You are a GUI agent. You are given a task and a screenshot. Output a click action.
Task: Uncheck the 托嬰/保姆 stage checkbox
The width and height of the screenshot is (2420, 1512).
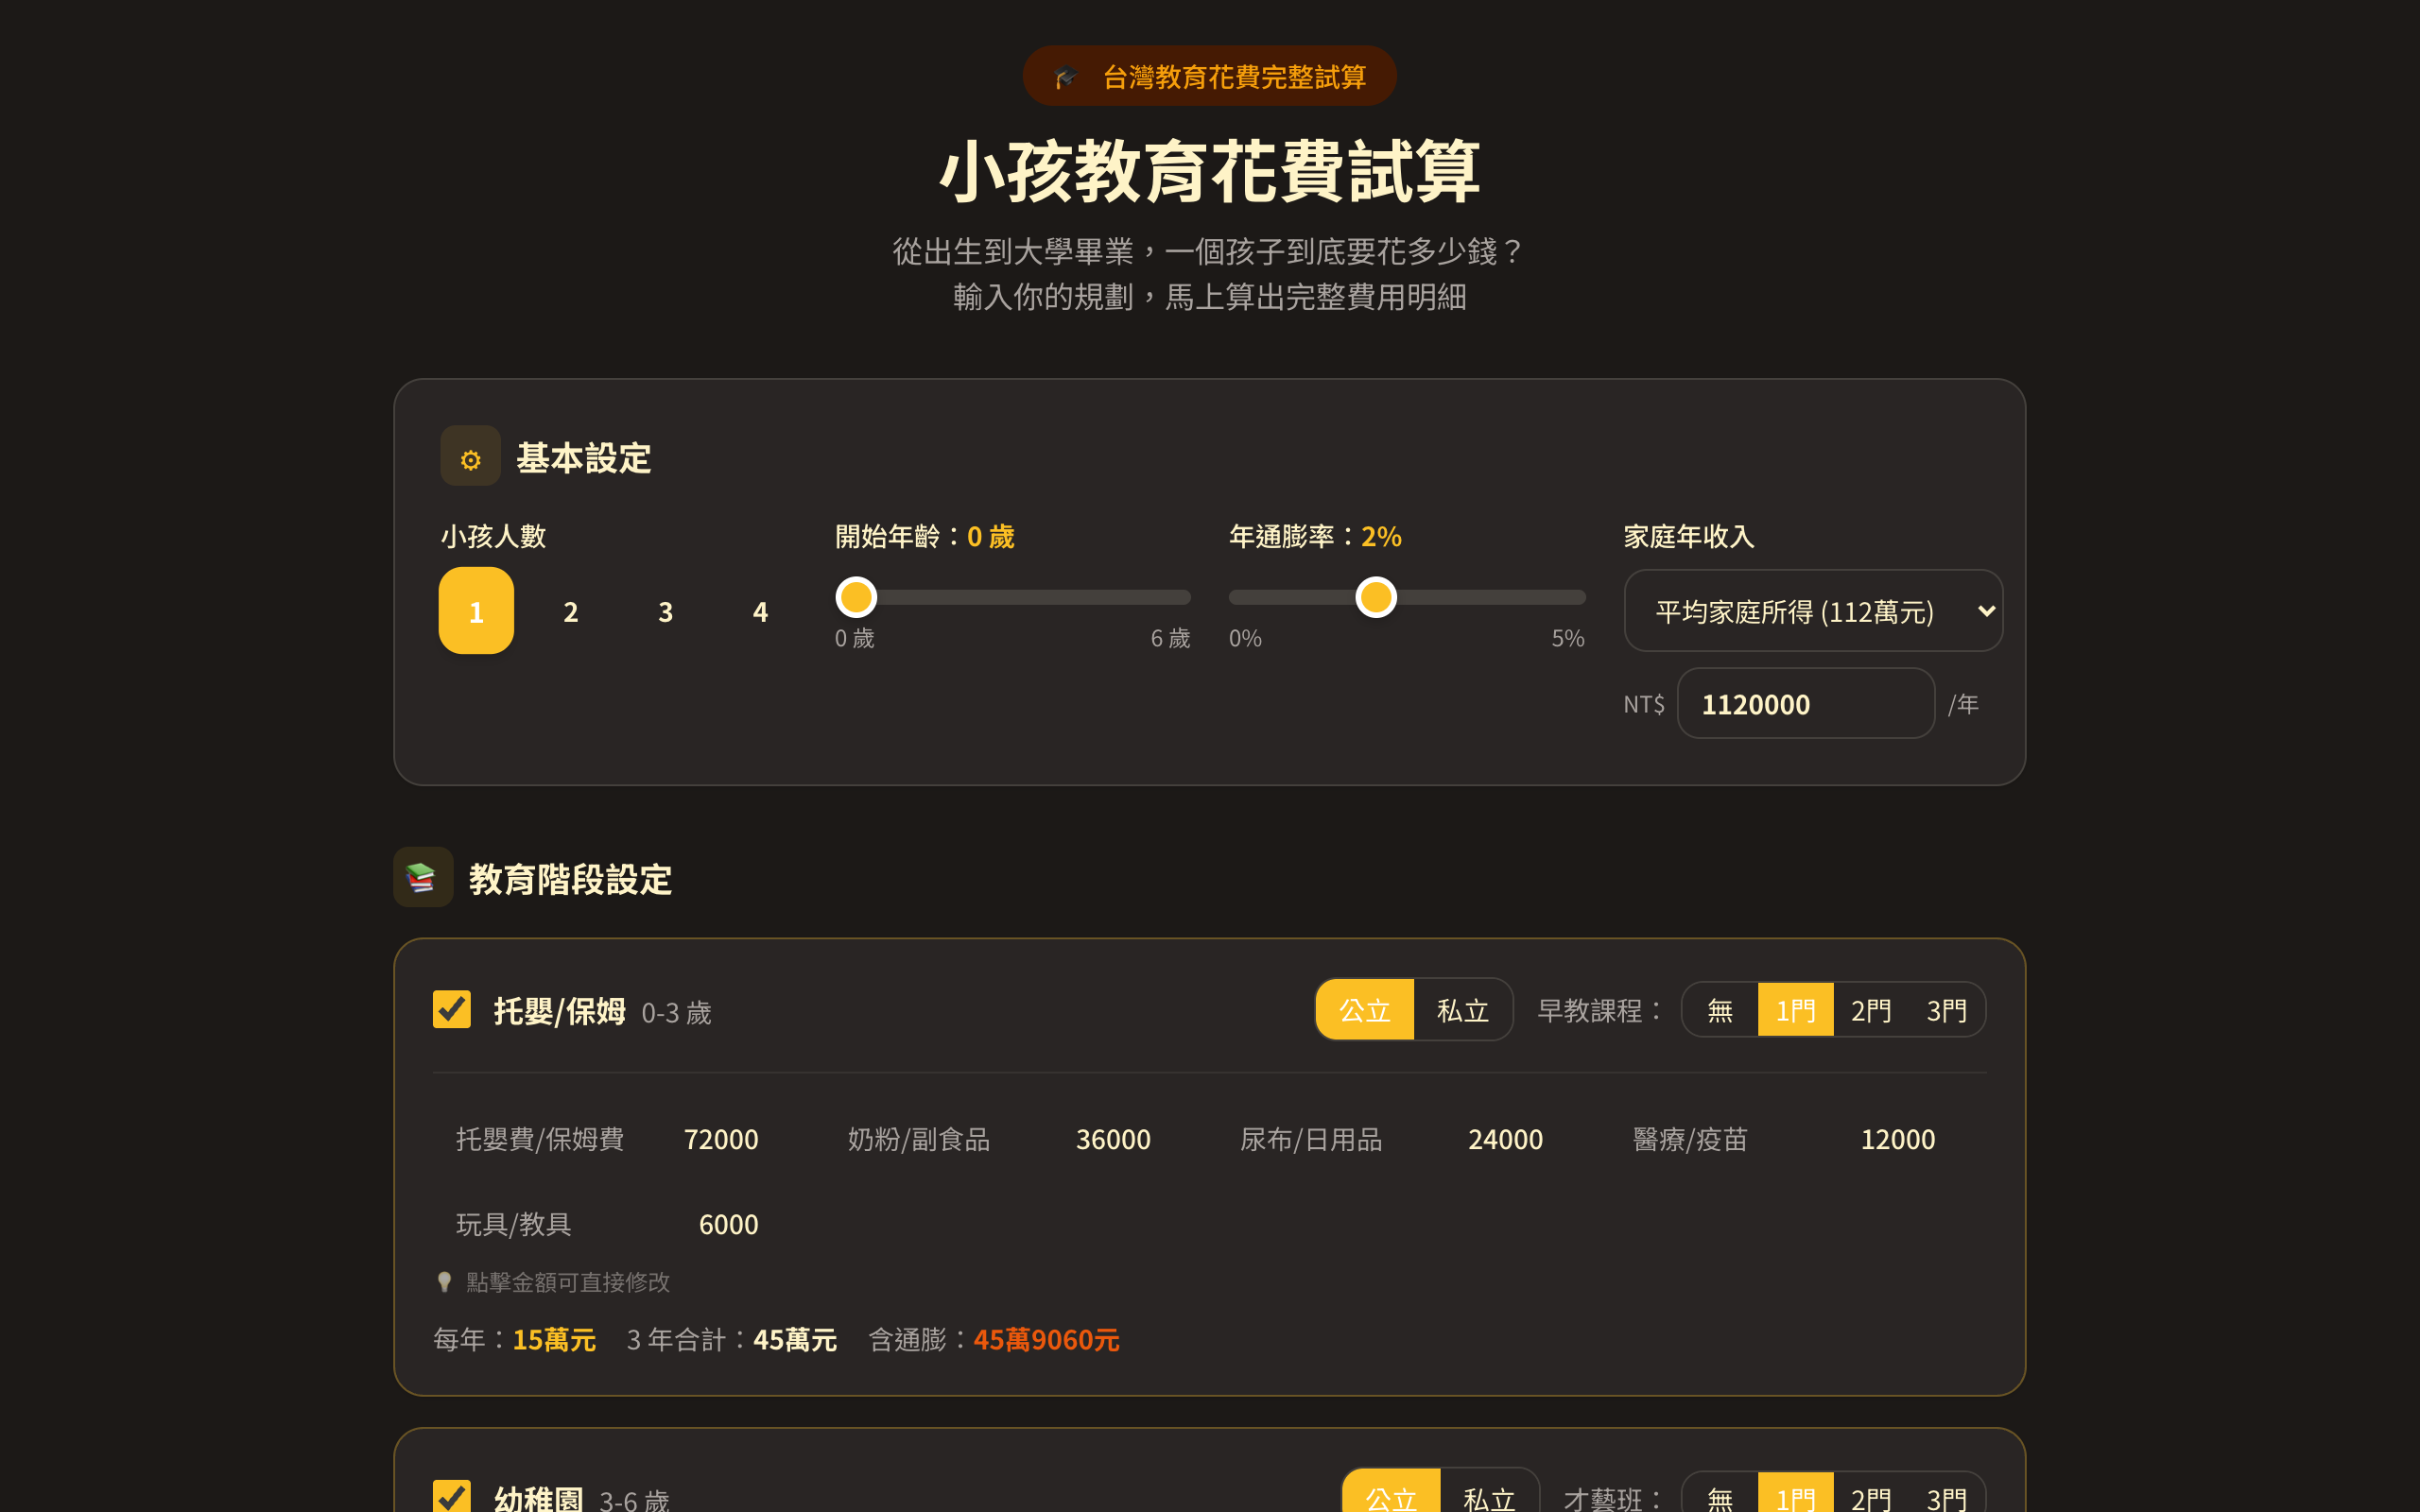[452, 1009]
